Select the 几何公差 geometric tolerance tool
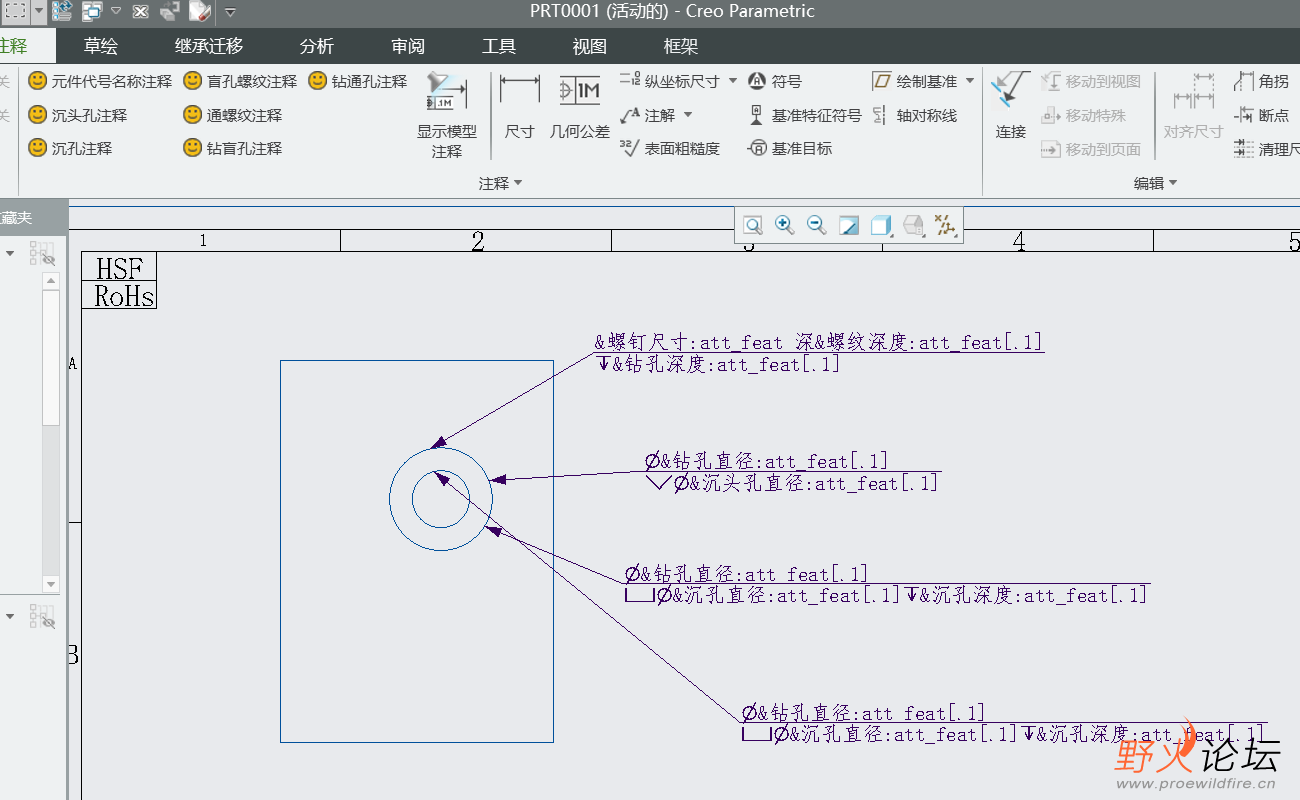The image size is (1300, 800). coord(579,106)
